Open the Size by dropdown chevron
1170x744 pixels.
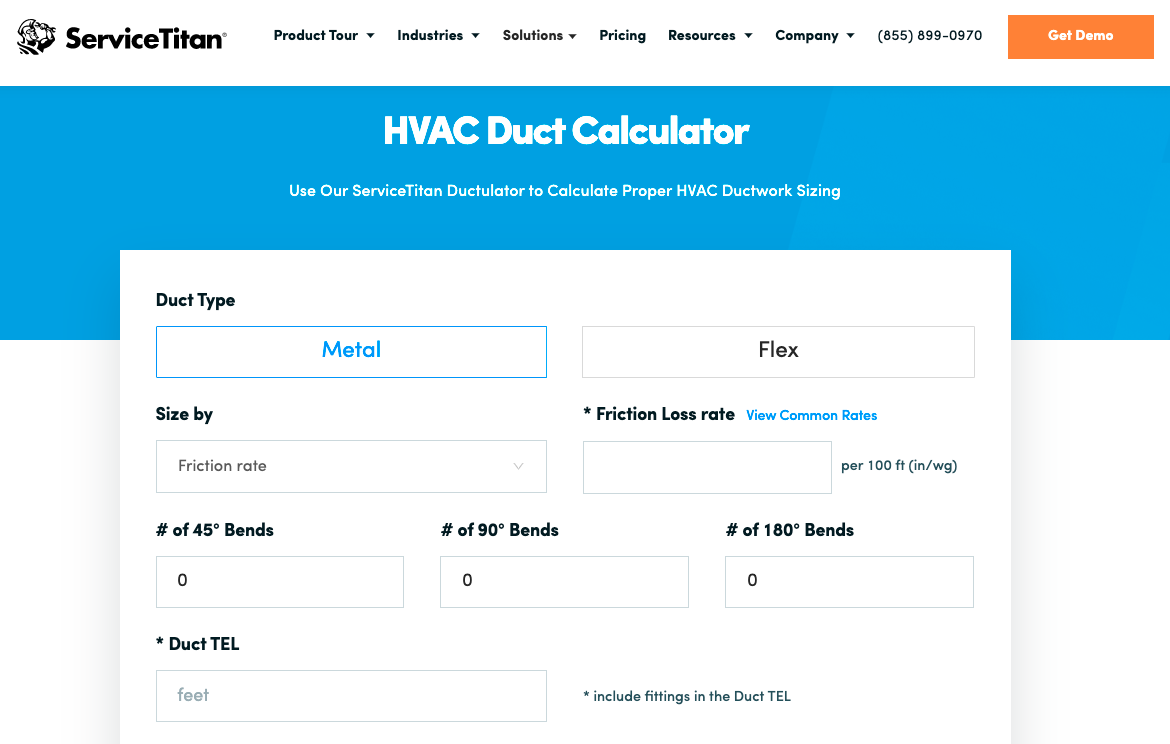(518, 466)
